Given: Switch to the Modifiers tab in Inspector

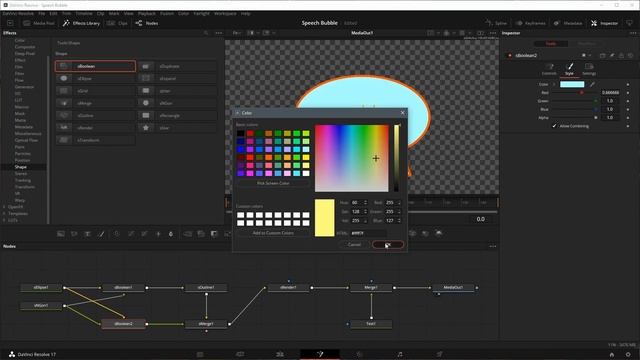Looking at the screenshot, I should (586, 44).
